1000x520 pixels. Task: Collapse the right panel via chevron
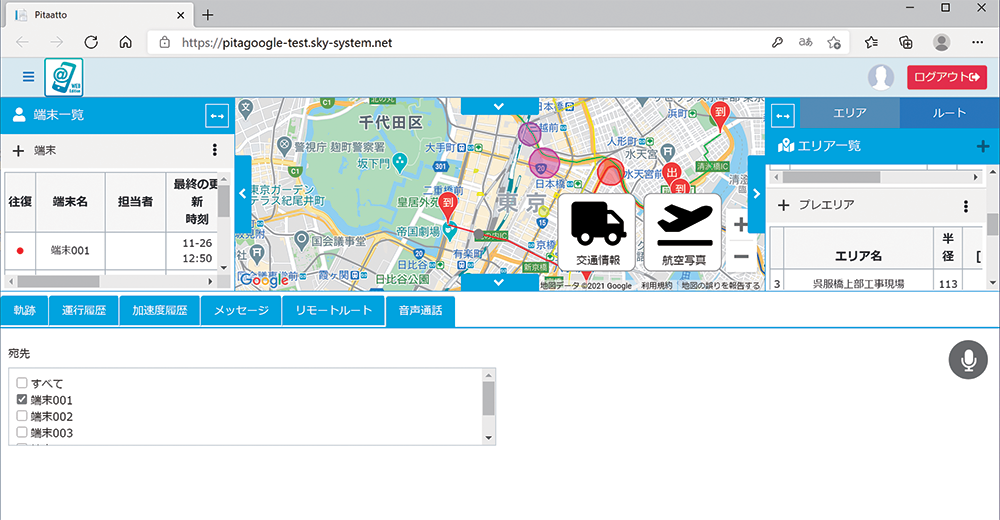tap(756, 194)
